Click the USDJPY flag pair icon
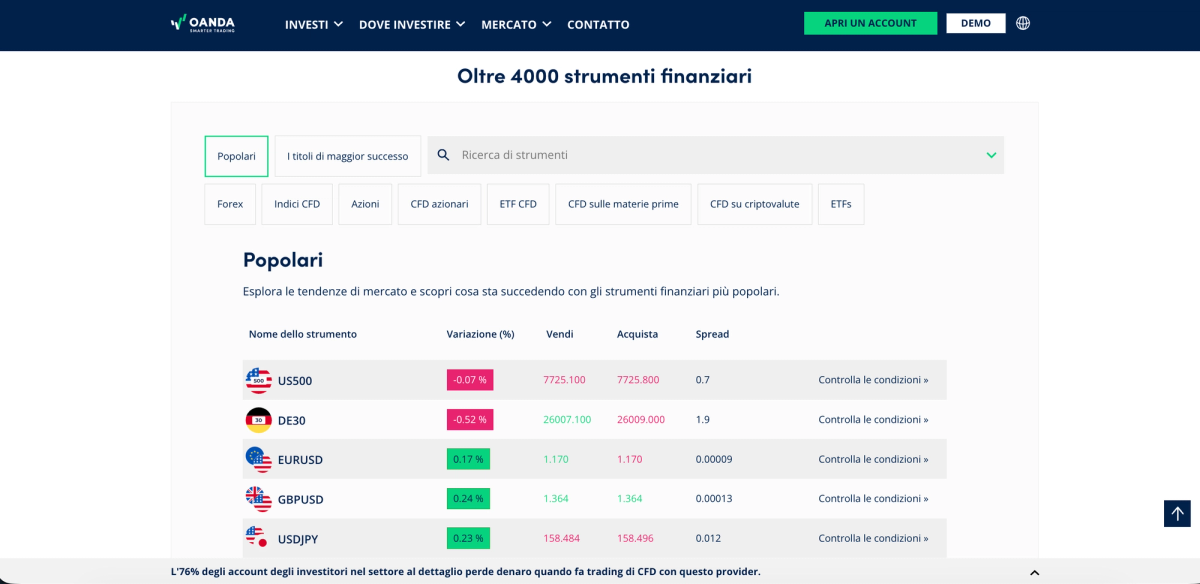 coord(258,538)
